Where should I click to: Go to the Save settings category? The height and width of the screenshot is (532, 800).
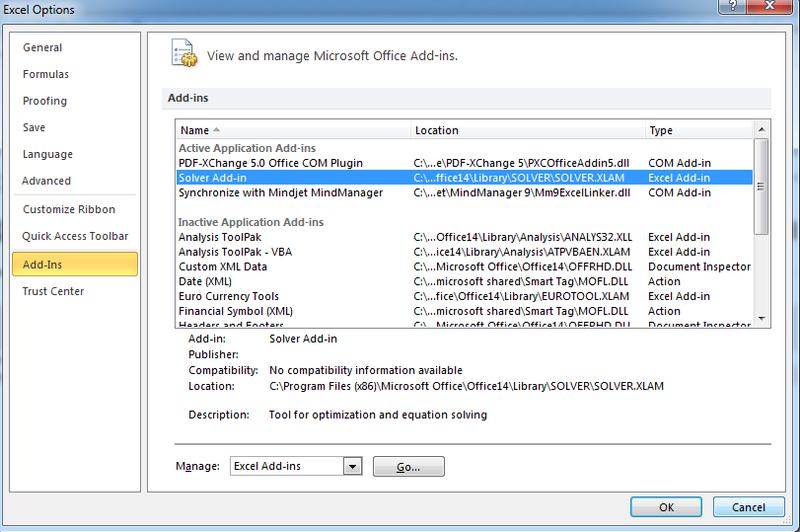point(34,128)
